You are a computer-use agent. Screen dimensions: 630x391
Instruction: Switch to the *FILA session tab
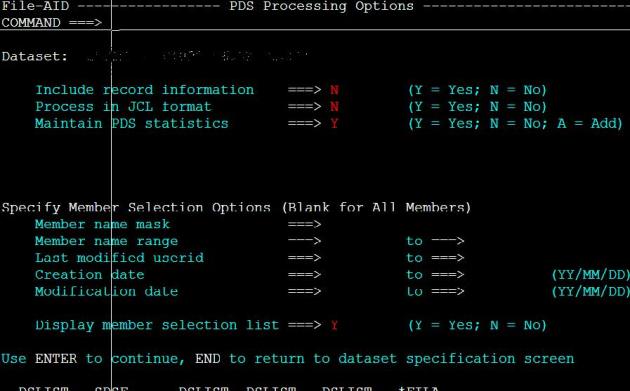pyautogui.click(x=419, y=389)
